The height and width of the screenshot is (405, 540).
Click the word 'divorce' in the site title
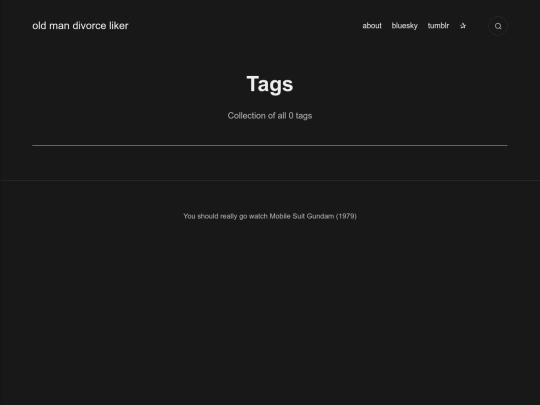[x=89, y=26]
